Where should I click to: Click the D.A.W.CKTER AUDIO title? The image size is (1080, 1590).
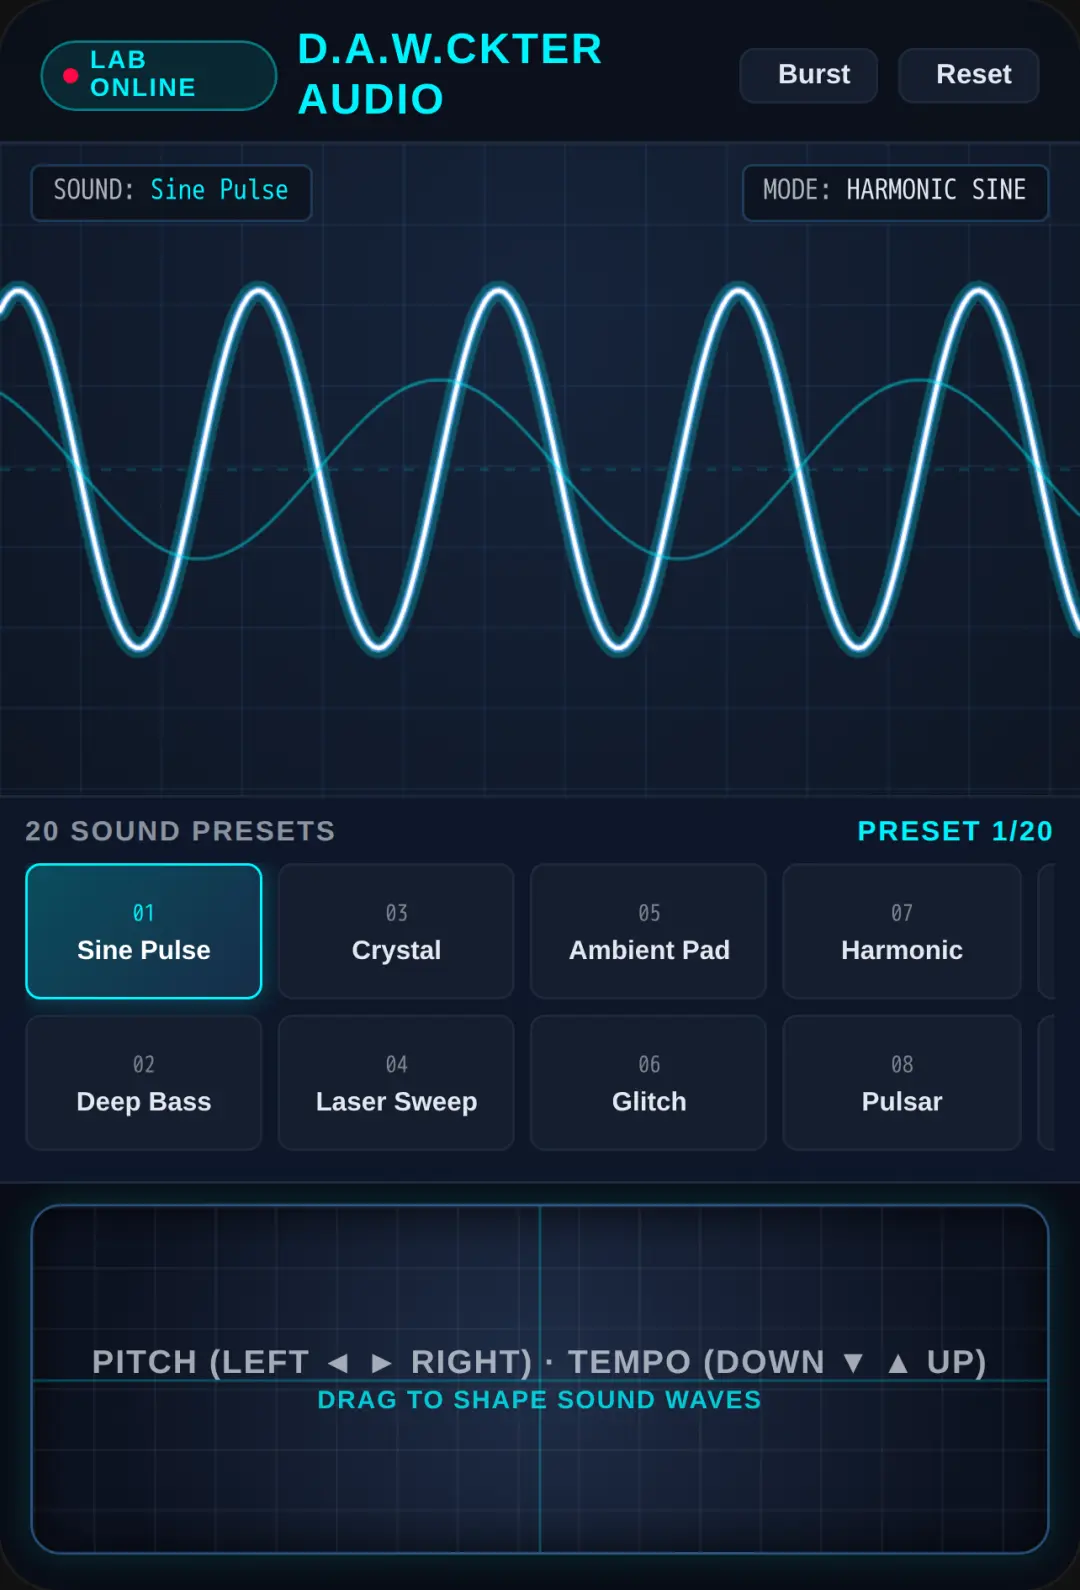point(450,74)
